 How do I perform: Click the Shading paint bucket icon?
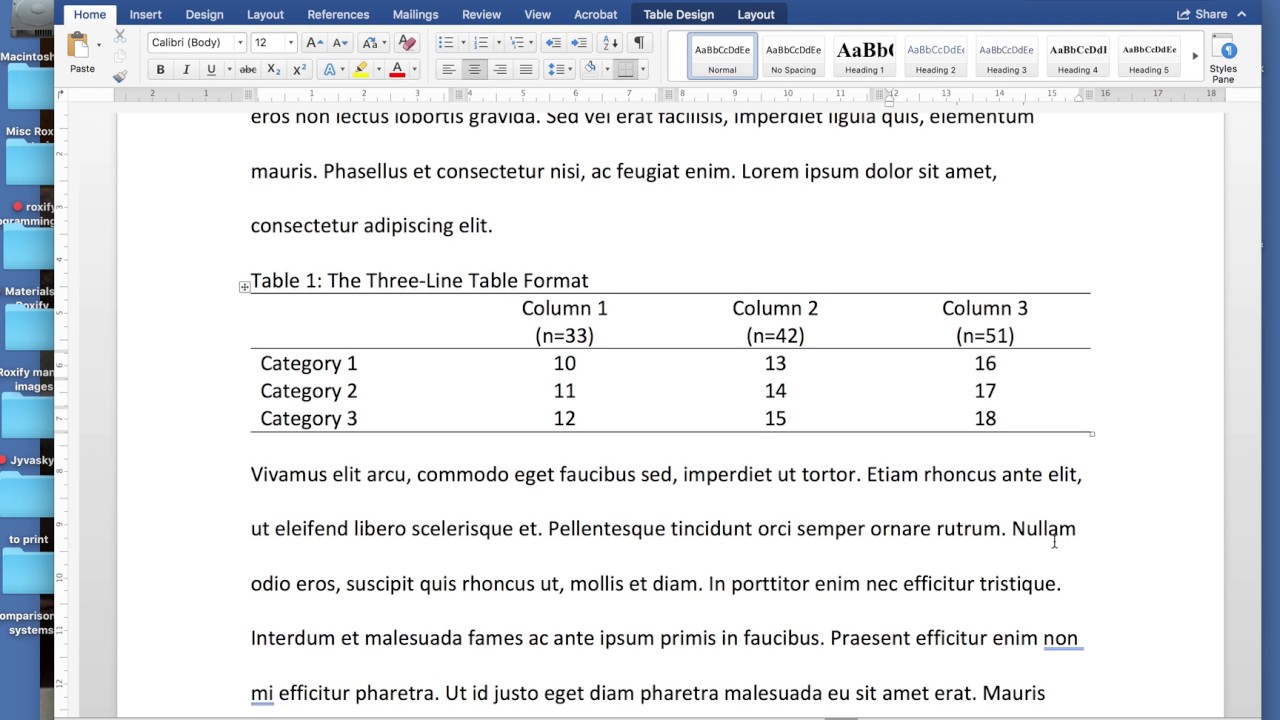590,69
